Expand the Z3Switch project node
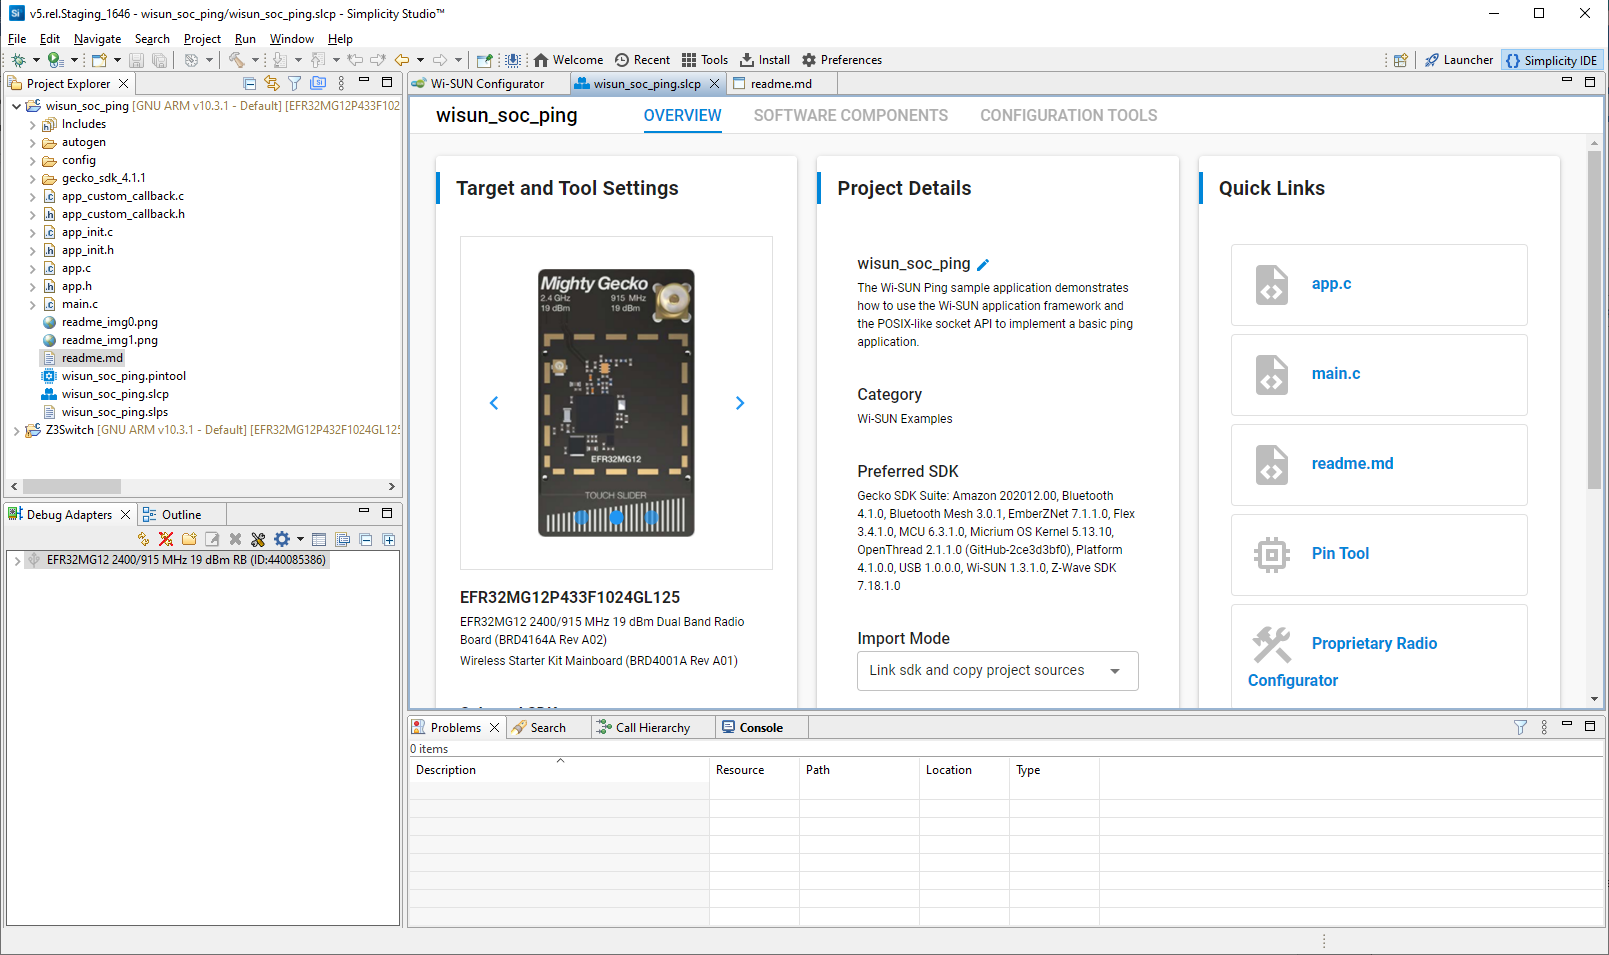This screenshot has width=1609, height=955. point(17,430)
